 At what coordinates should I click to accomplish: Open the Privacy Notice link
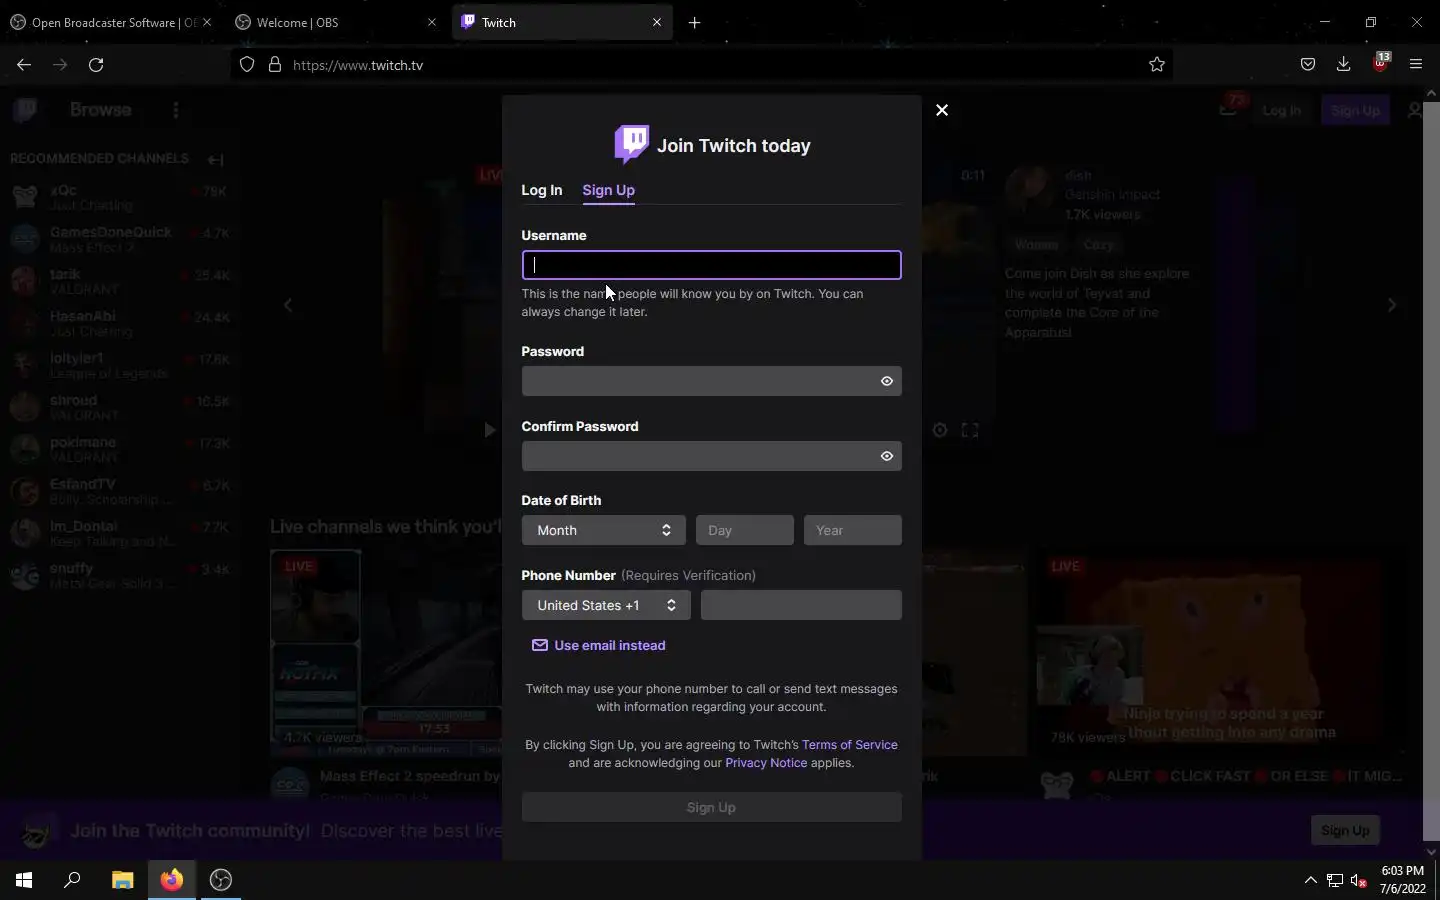[766, 763]
